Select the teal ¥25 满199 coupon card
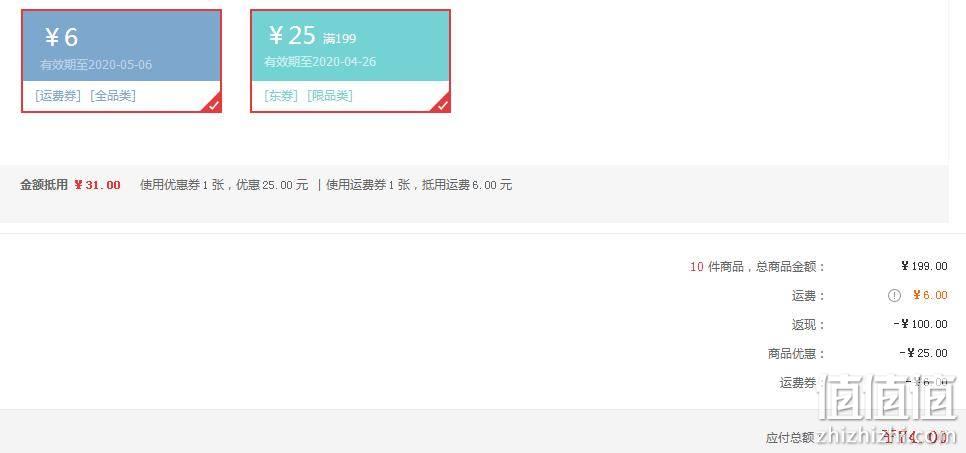966x453 pixels. pyautogui.click(x=351, y=61)
